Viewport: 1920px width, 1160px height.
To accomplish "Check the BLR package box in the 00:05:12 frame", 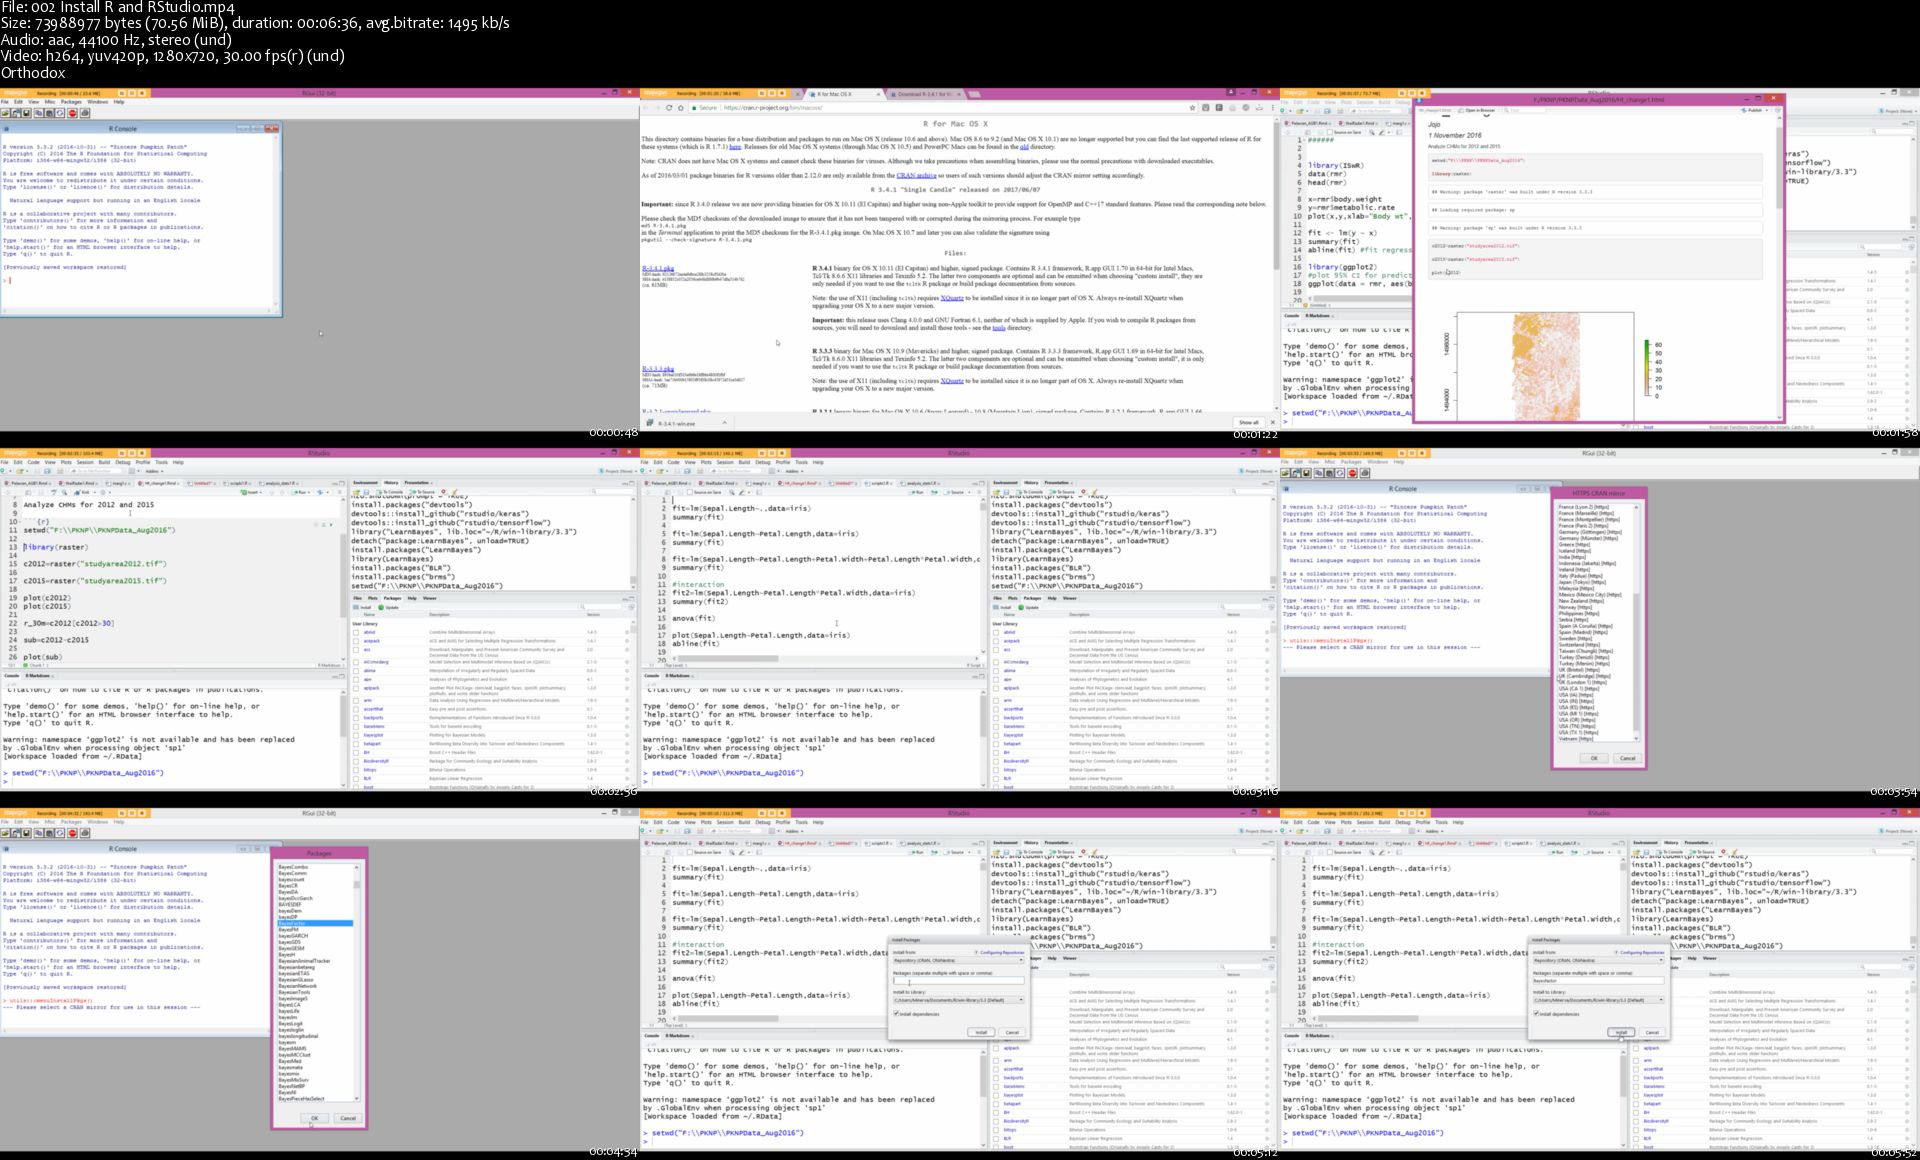I will click(996, 1138).
